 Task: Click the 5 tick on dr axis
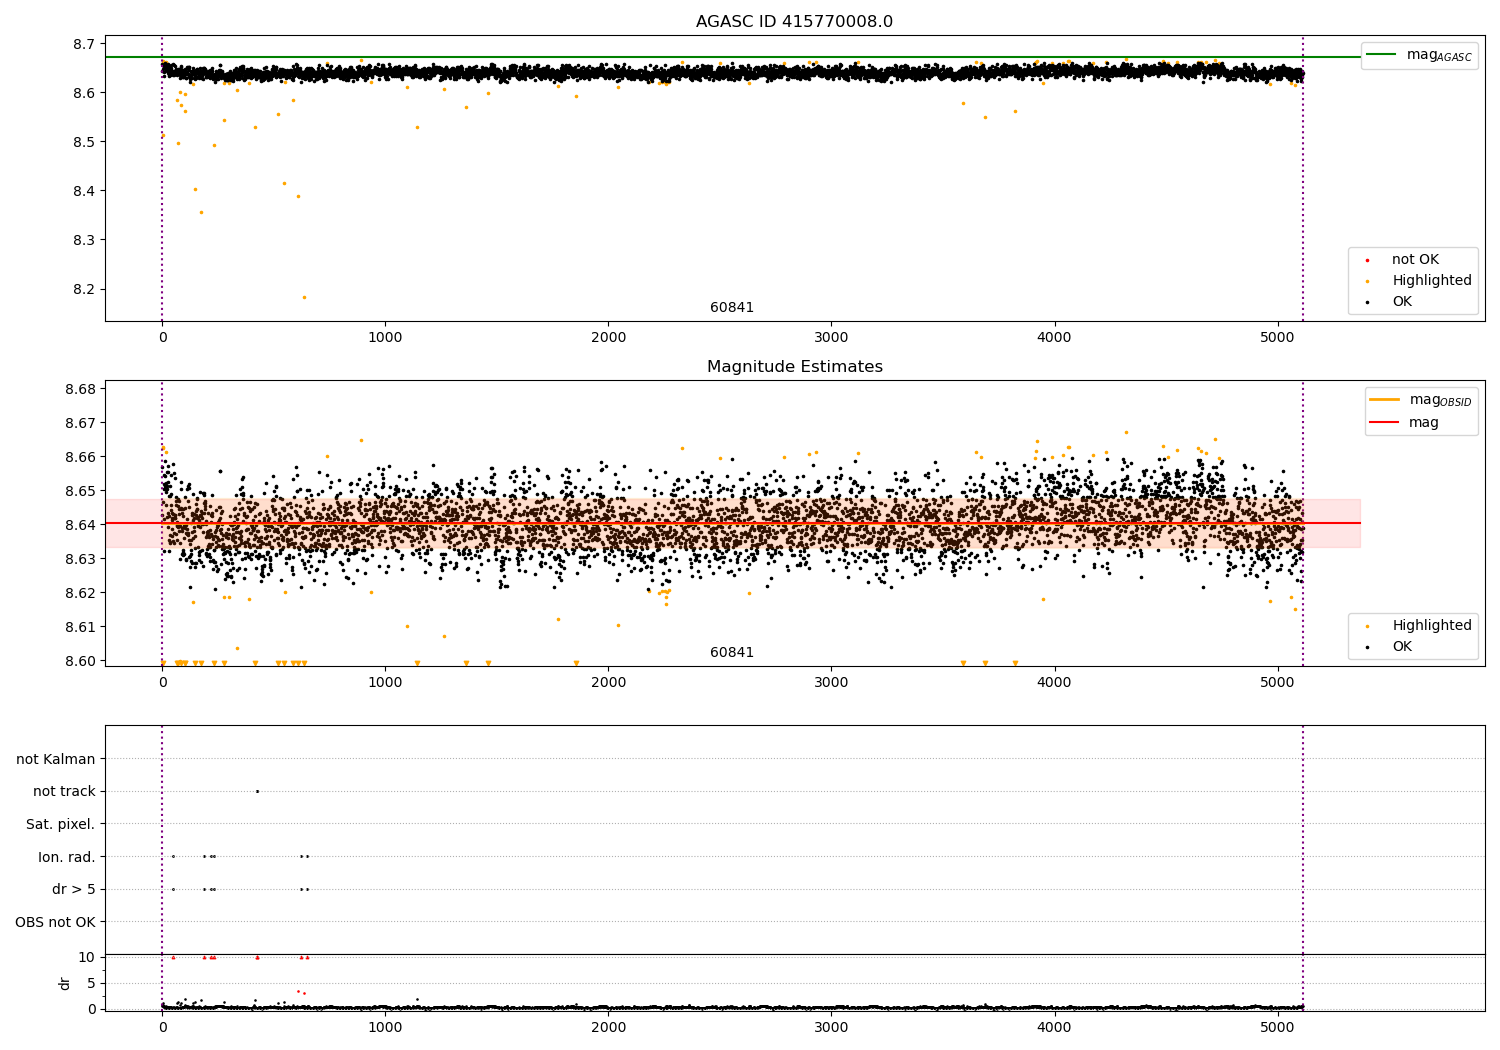[91, 983]
